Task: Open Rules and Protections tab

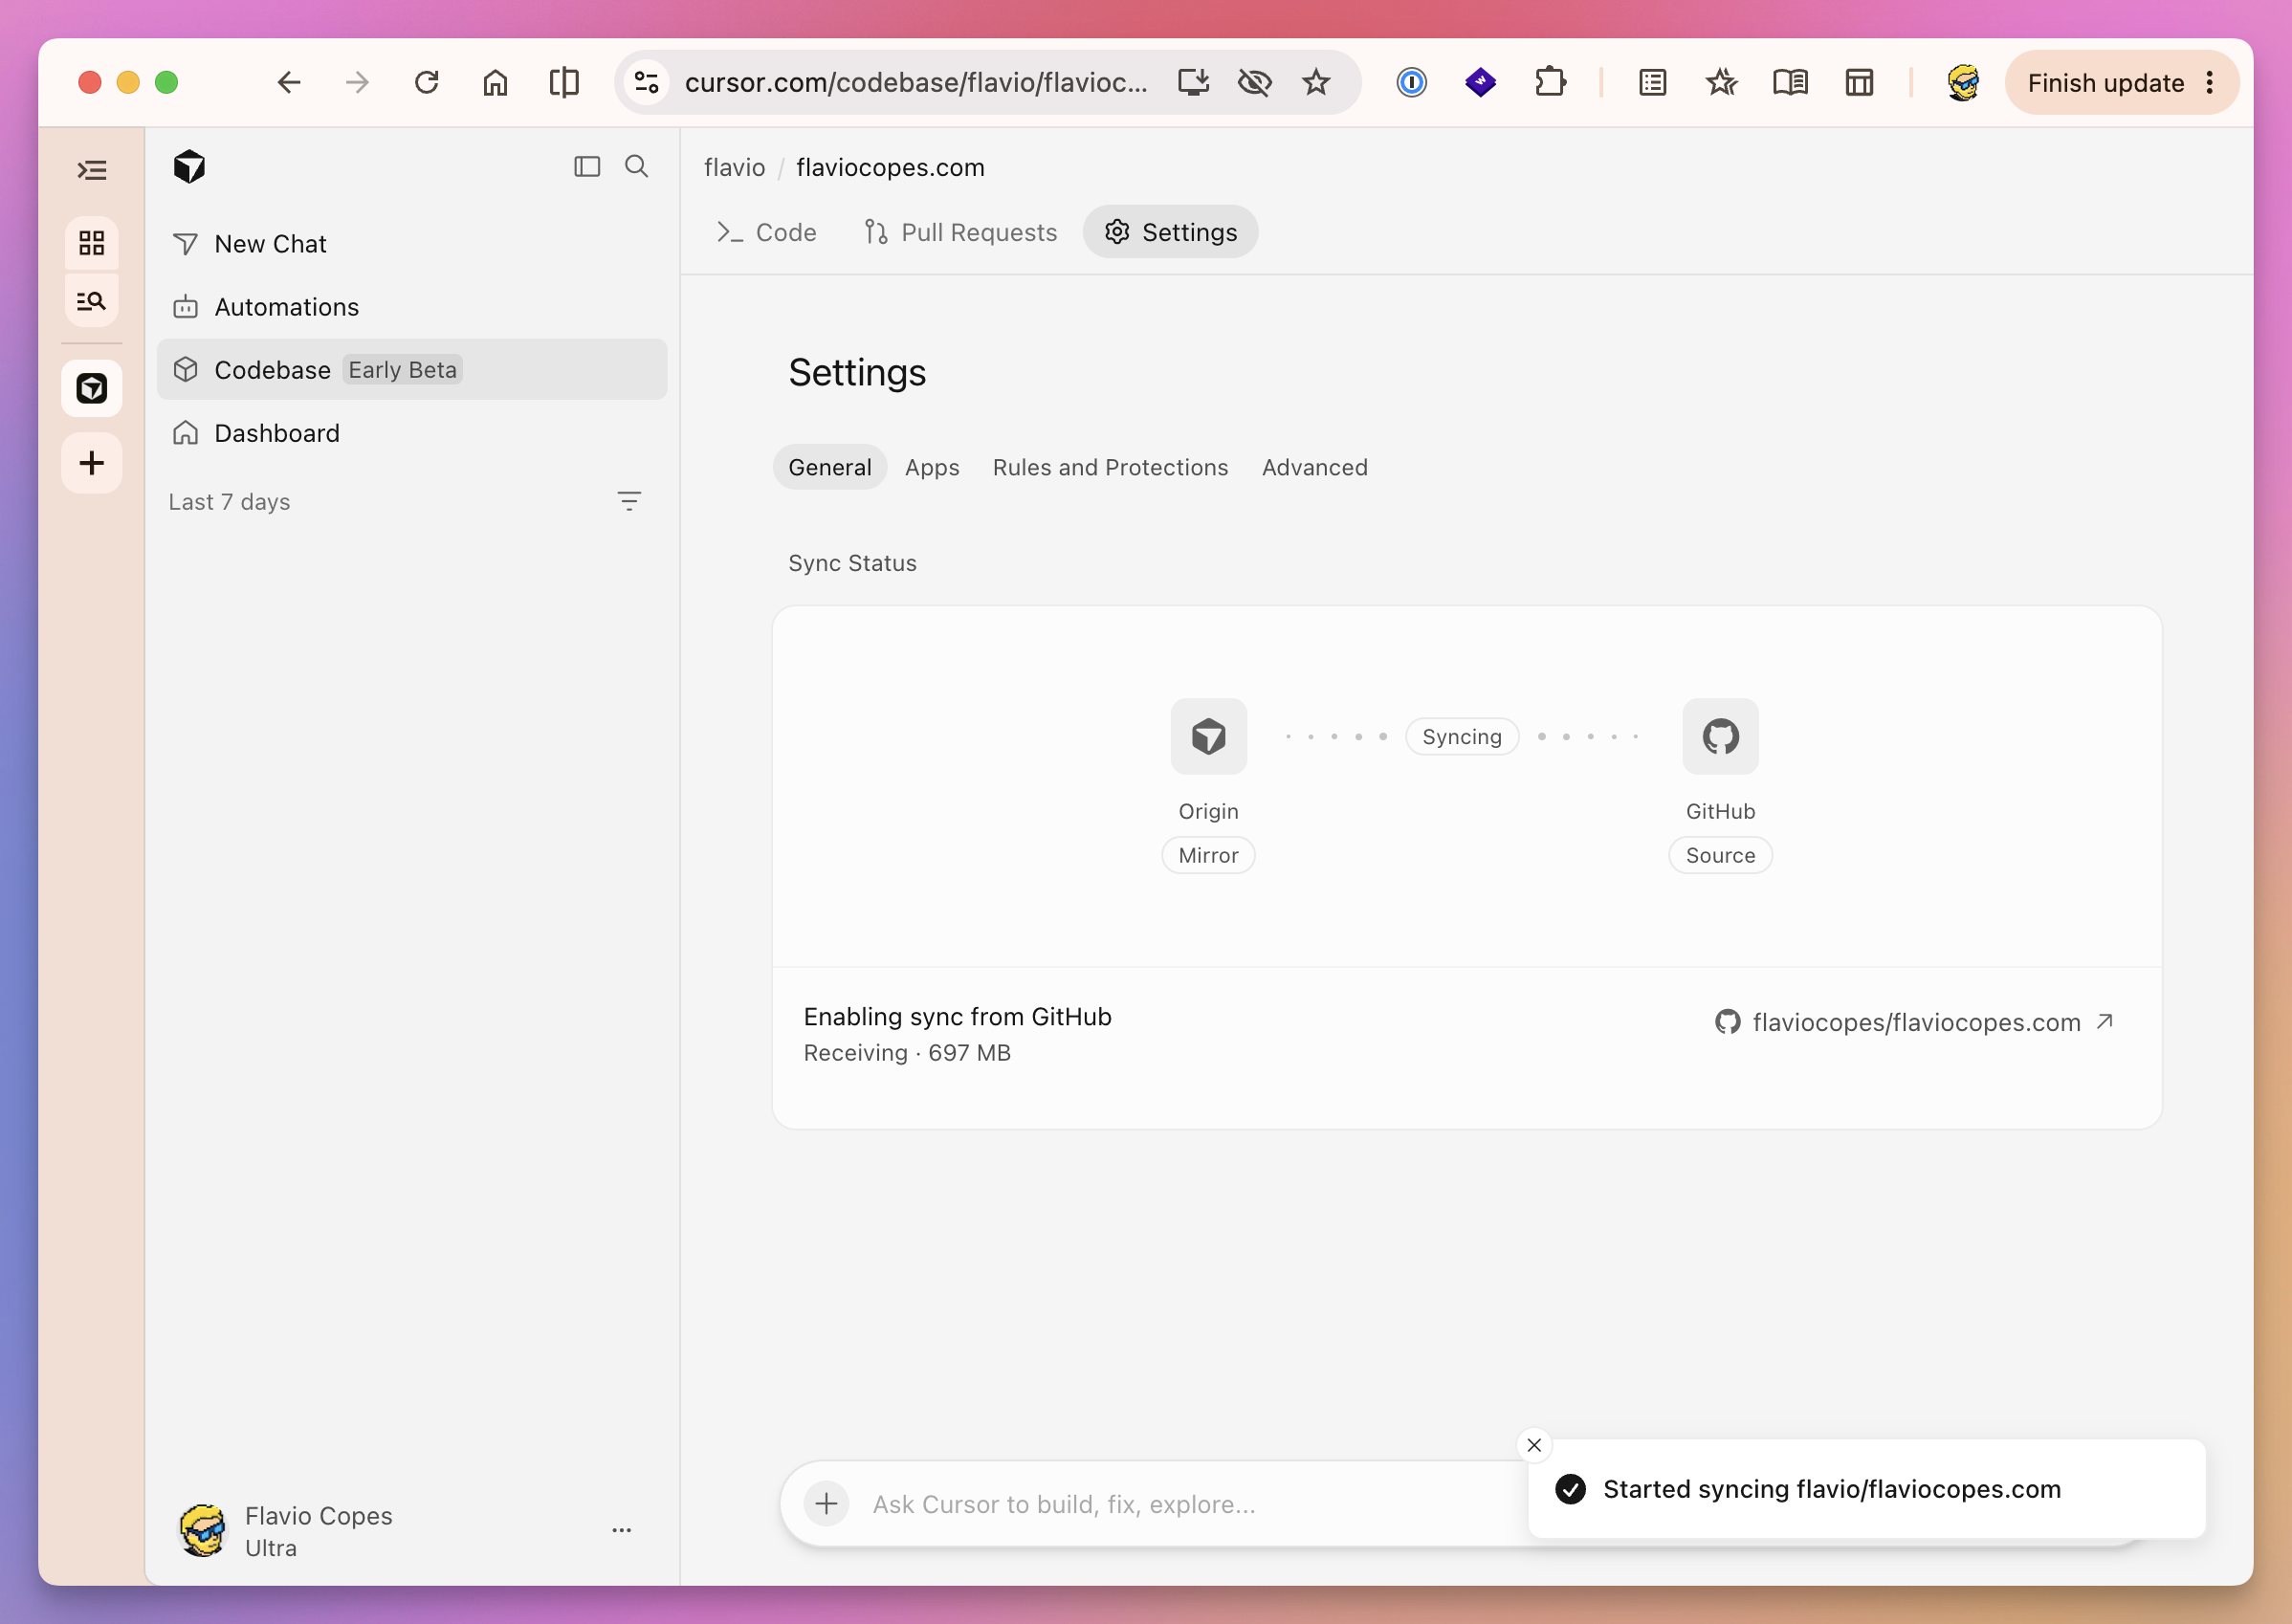Action: coord(1110,467)
